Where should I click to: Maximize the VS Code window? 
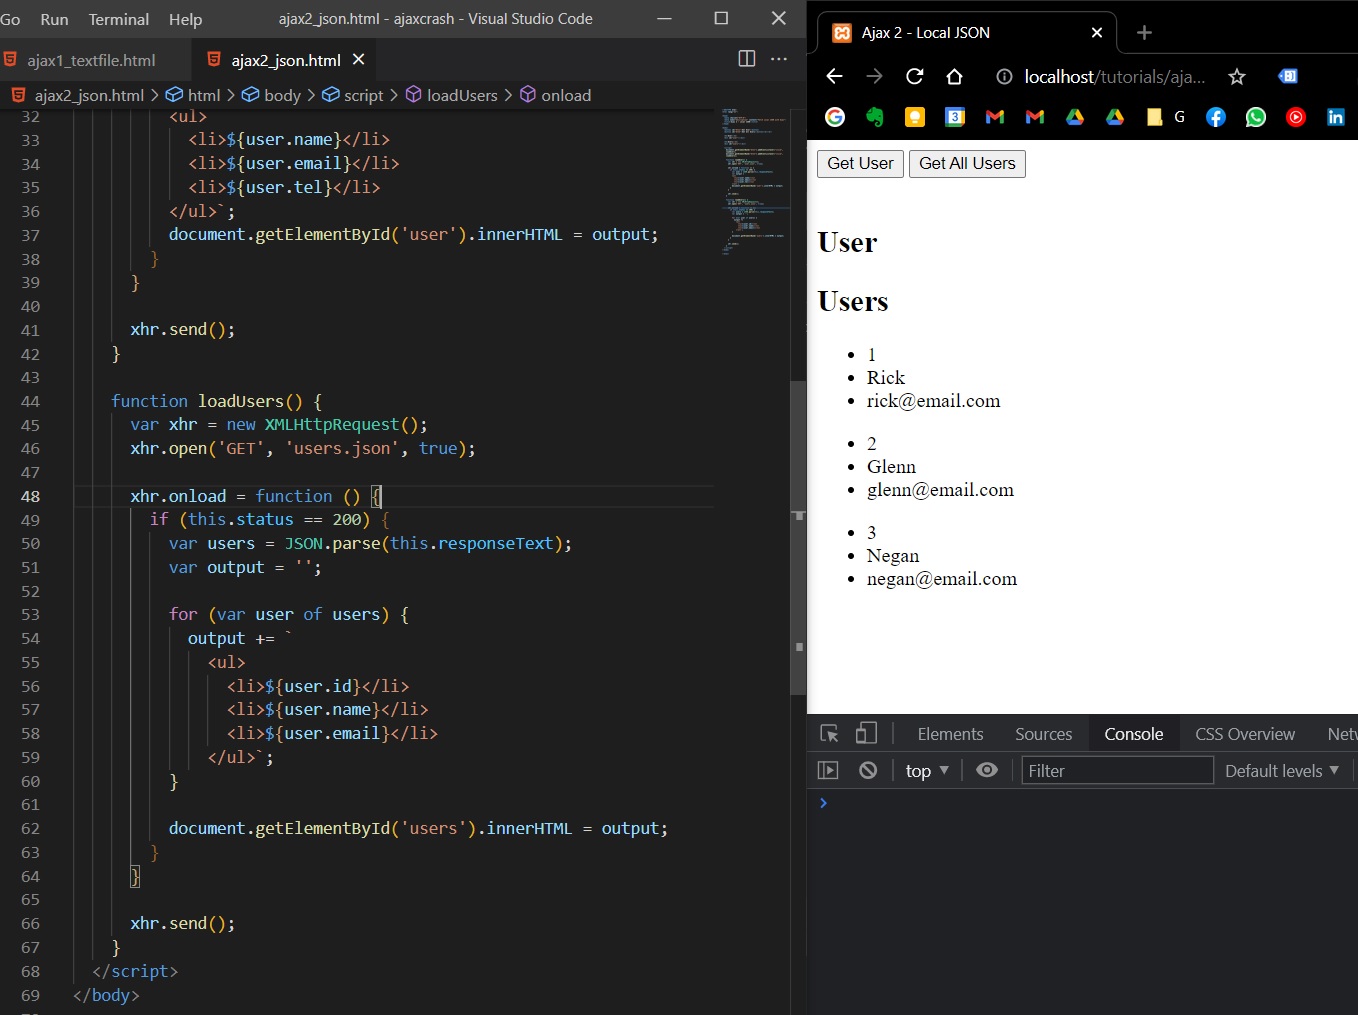[x=721, y=18]
